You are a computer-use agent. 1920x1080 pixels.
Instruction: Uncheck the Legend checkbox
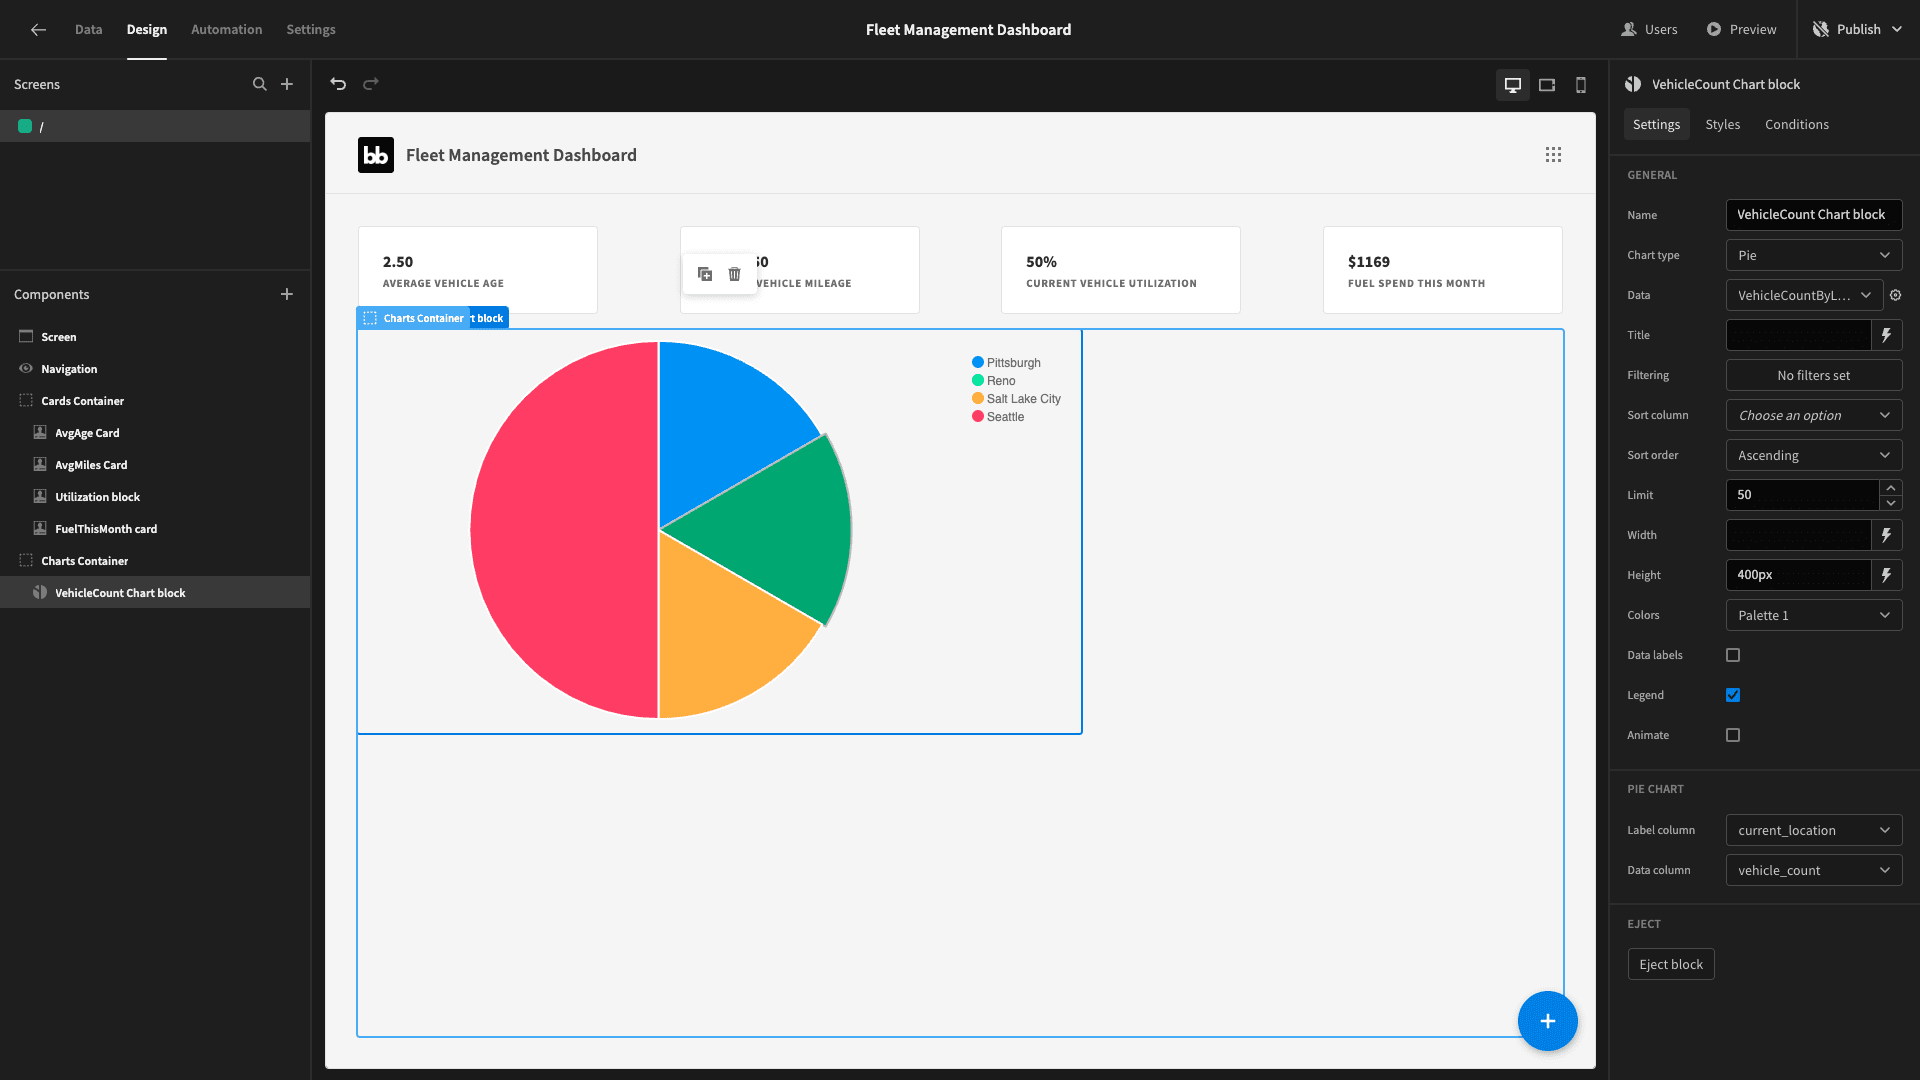click(1733, 695)
